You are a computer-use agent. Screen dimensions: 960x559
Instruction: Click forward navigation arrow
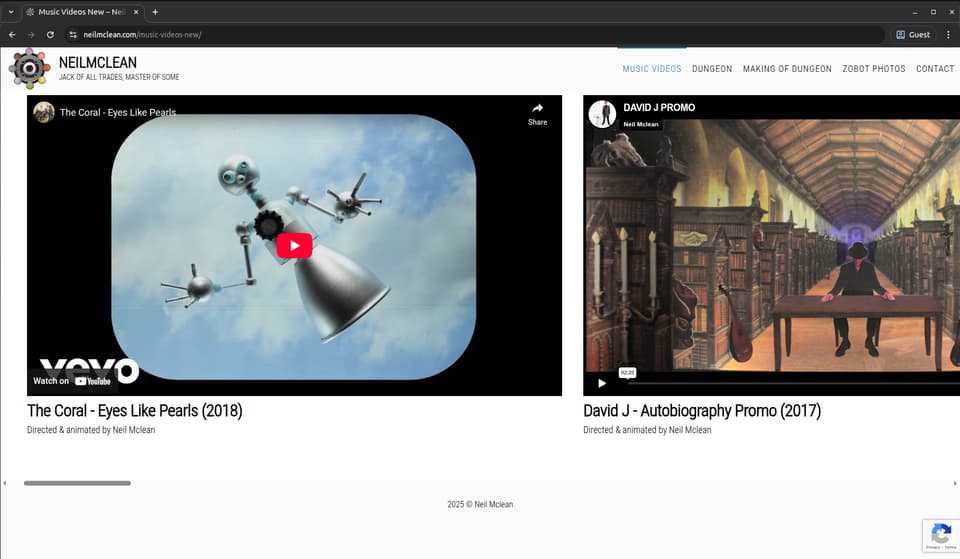[31, 35]
